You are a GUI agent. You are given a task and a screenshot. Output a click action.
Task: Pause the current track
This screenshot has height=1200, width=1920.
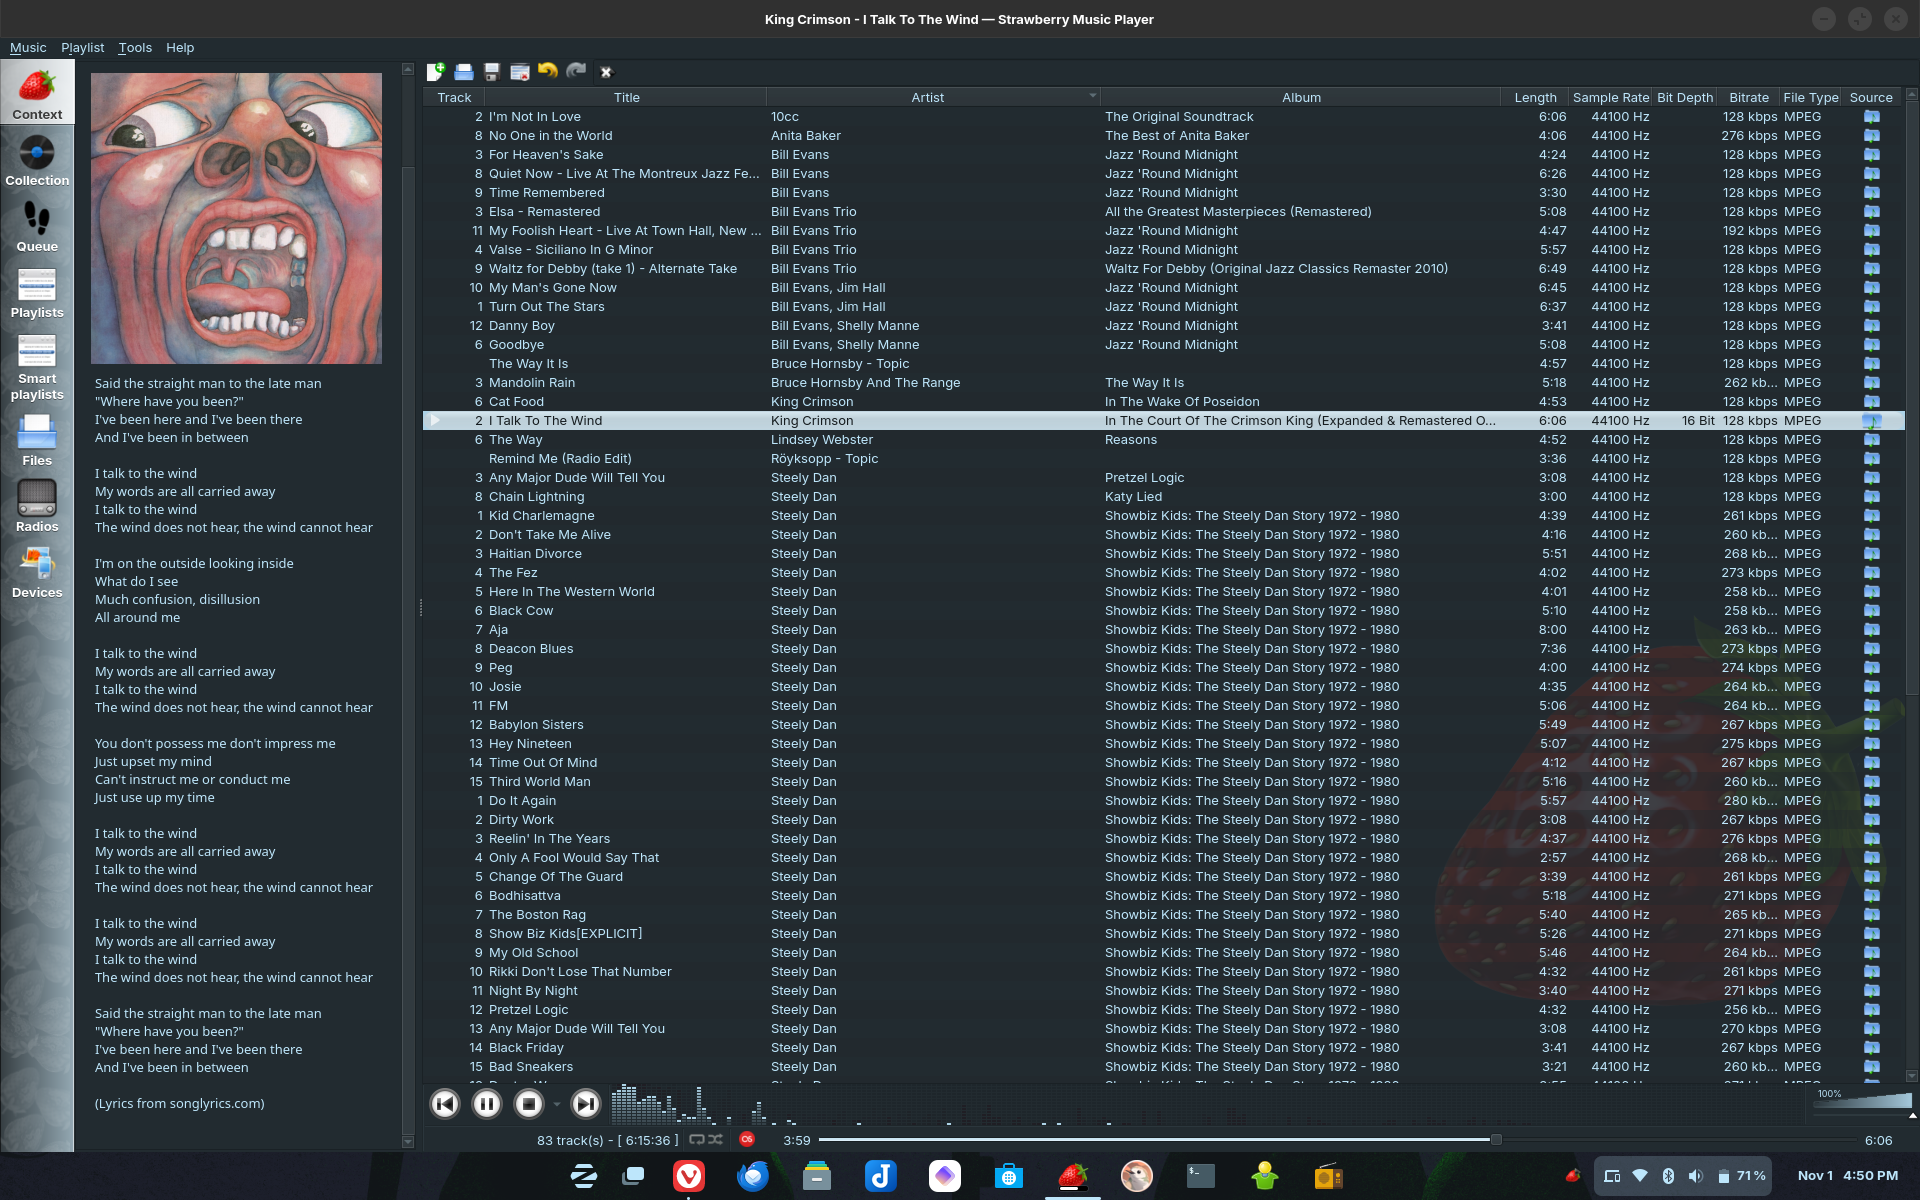pos(487,1103)
